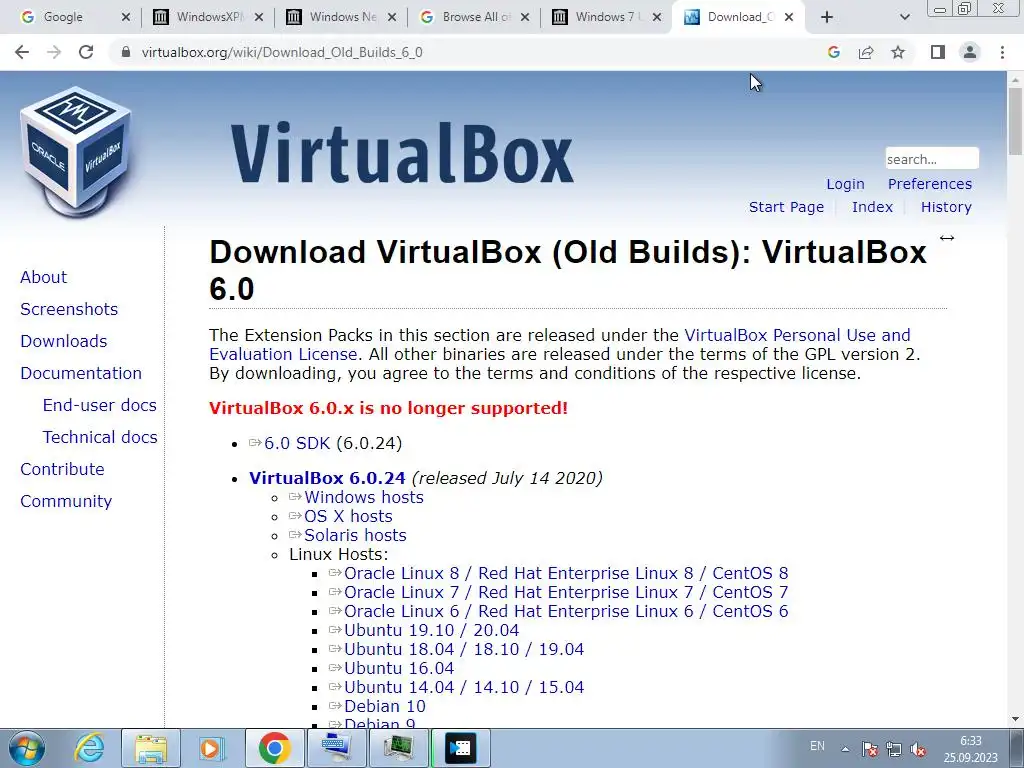Open the Chrome profile avatar icon

pos(970,52)
